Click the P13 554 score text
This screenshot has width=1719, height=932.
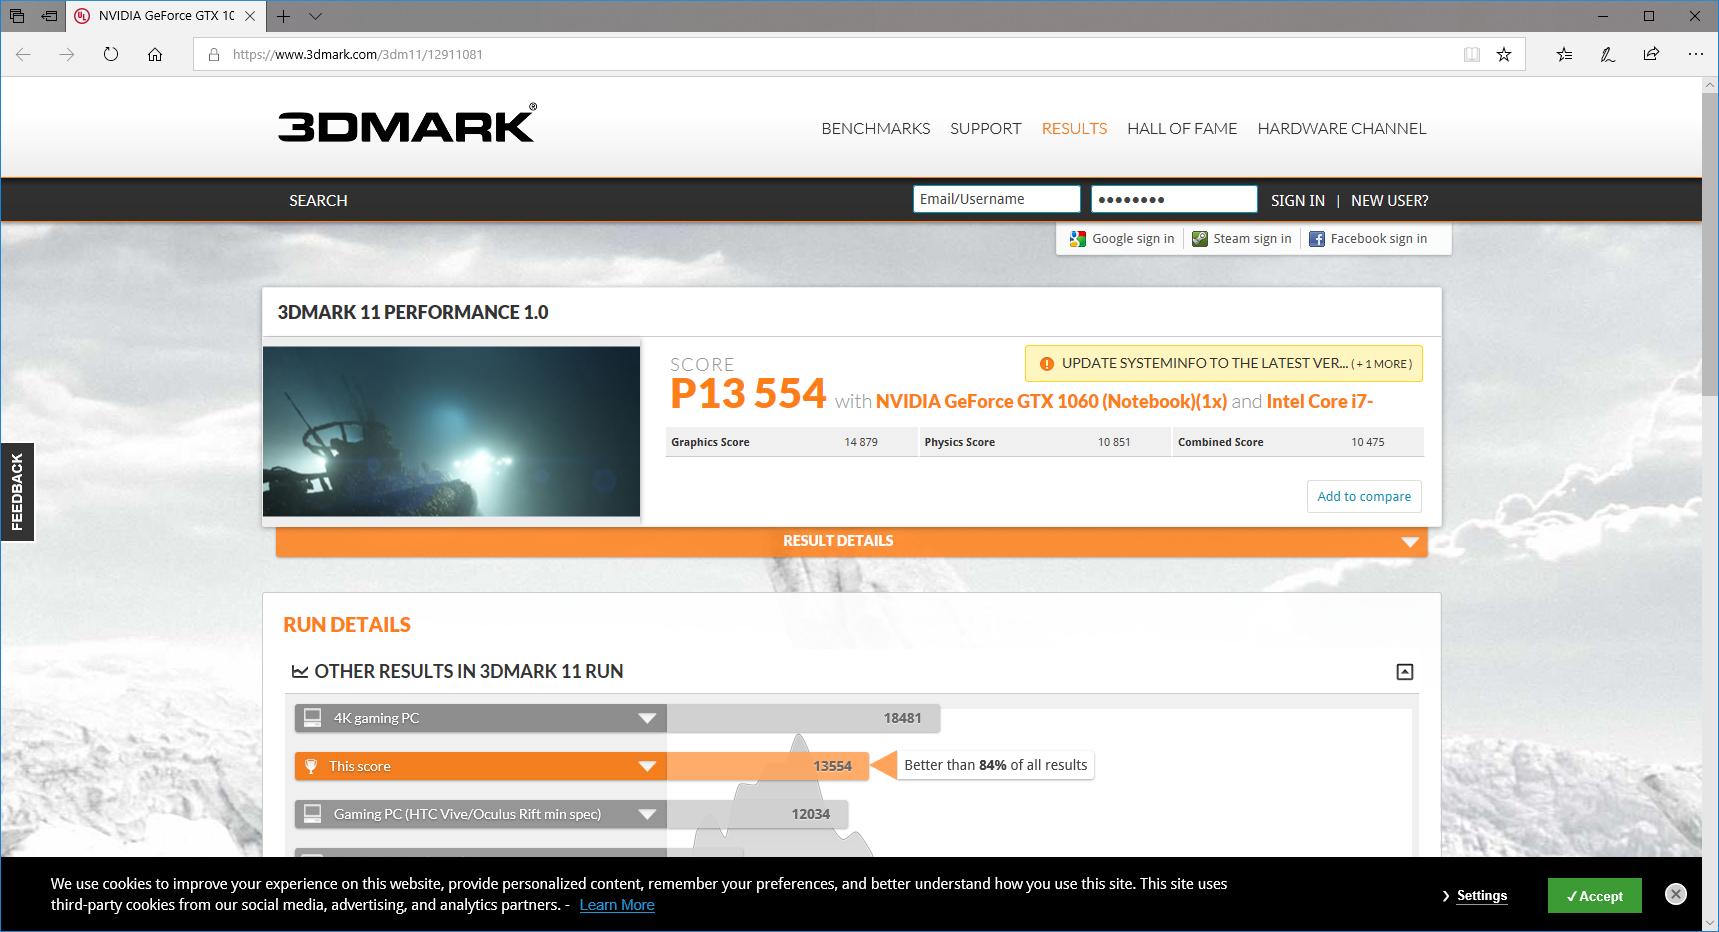click(748, 394)
